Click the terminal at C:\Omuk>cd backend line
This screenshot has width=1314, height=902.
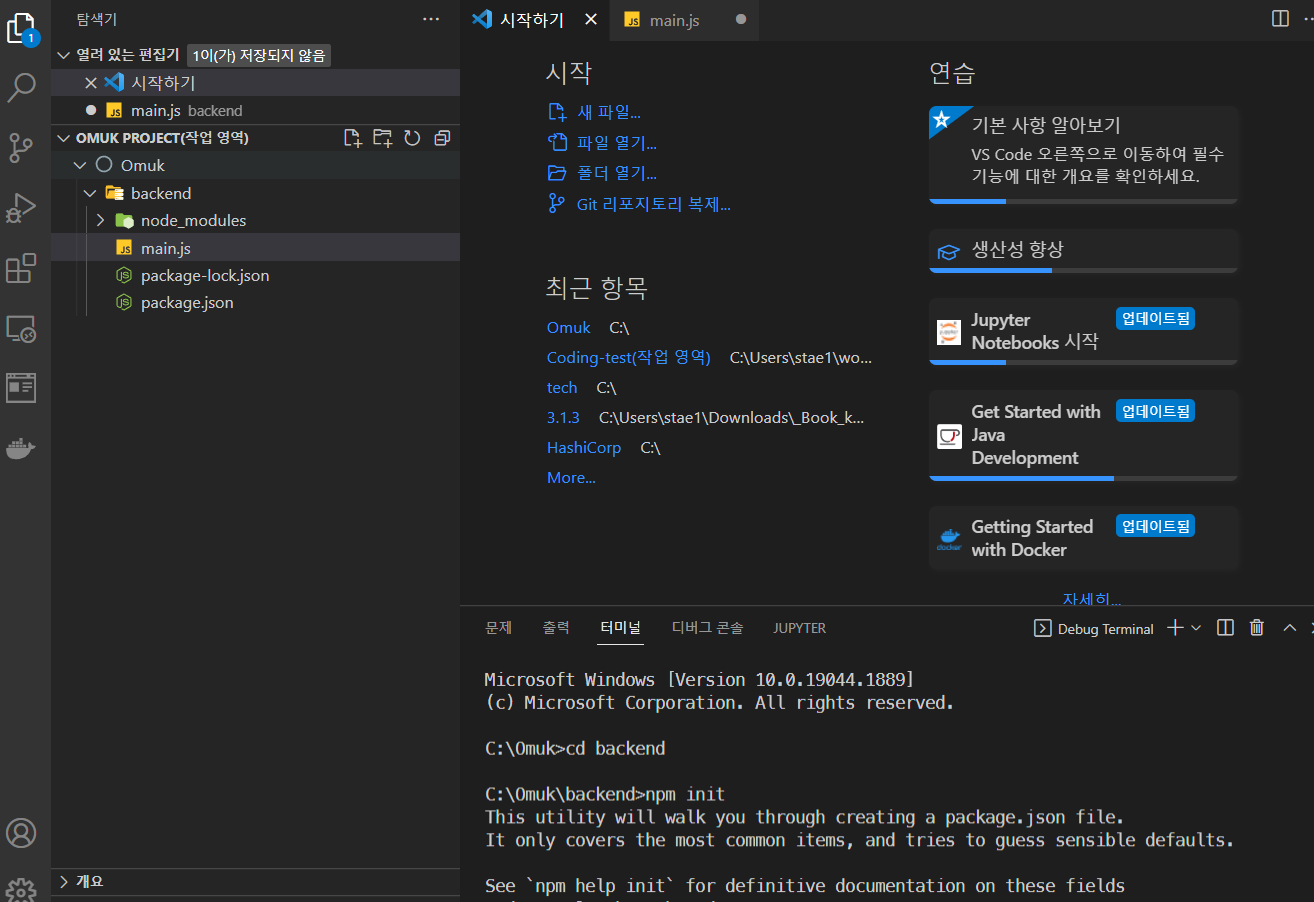pos(575,748)
